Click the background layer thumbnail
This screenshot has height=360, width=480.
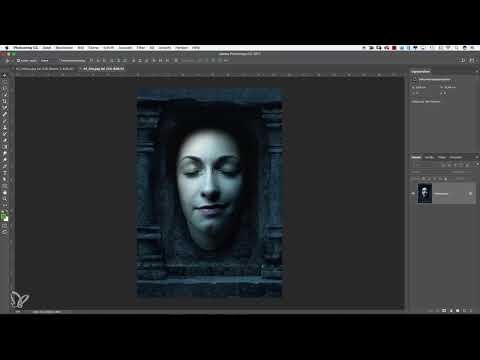[425, 193]
